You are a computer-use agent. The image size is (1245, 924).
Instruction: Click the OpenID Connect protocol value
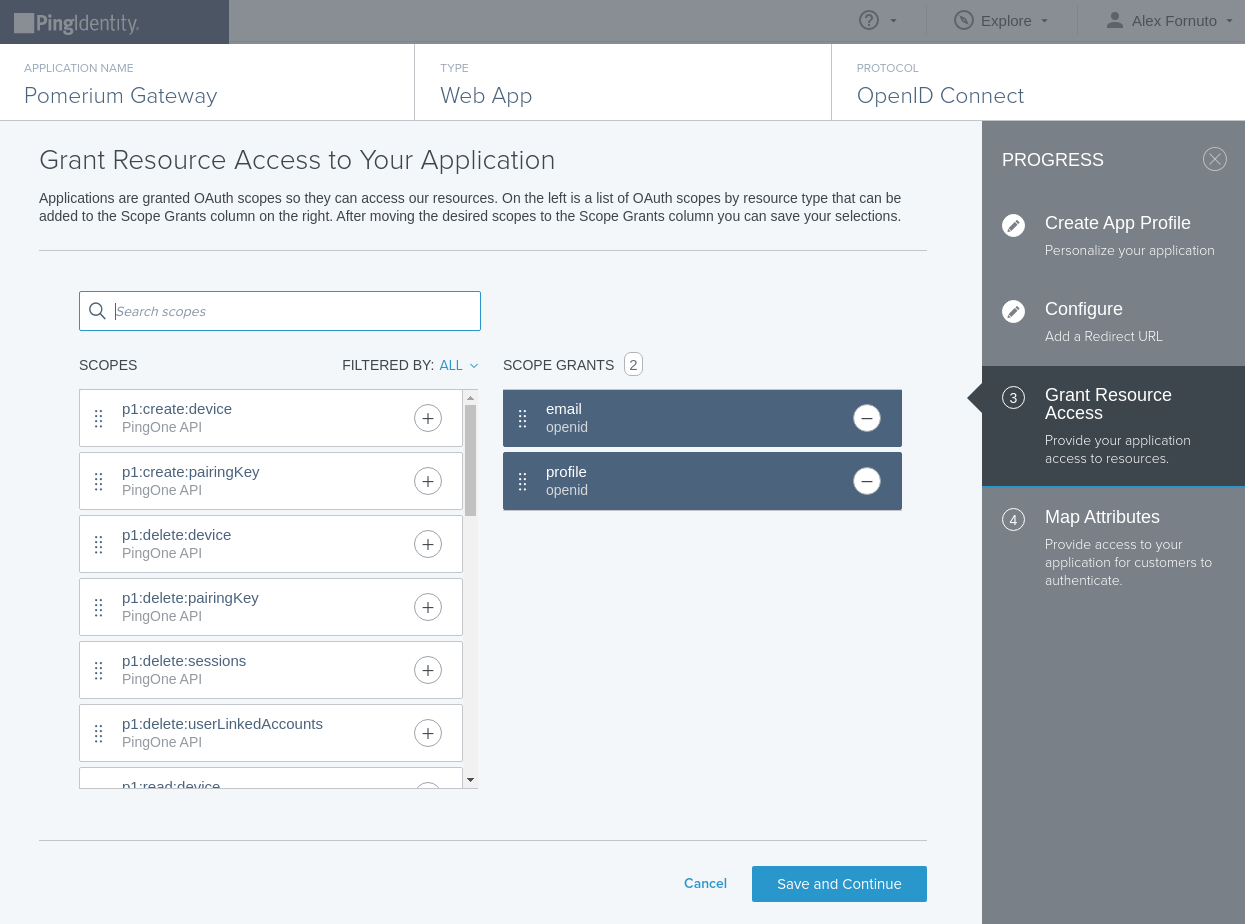click(940, 96)
